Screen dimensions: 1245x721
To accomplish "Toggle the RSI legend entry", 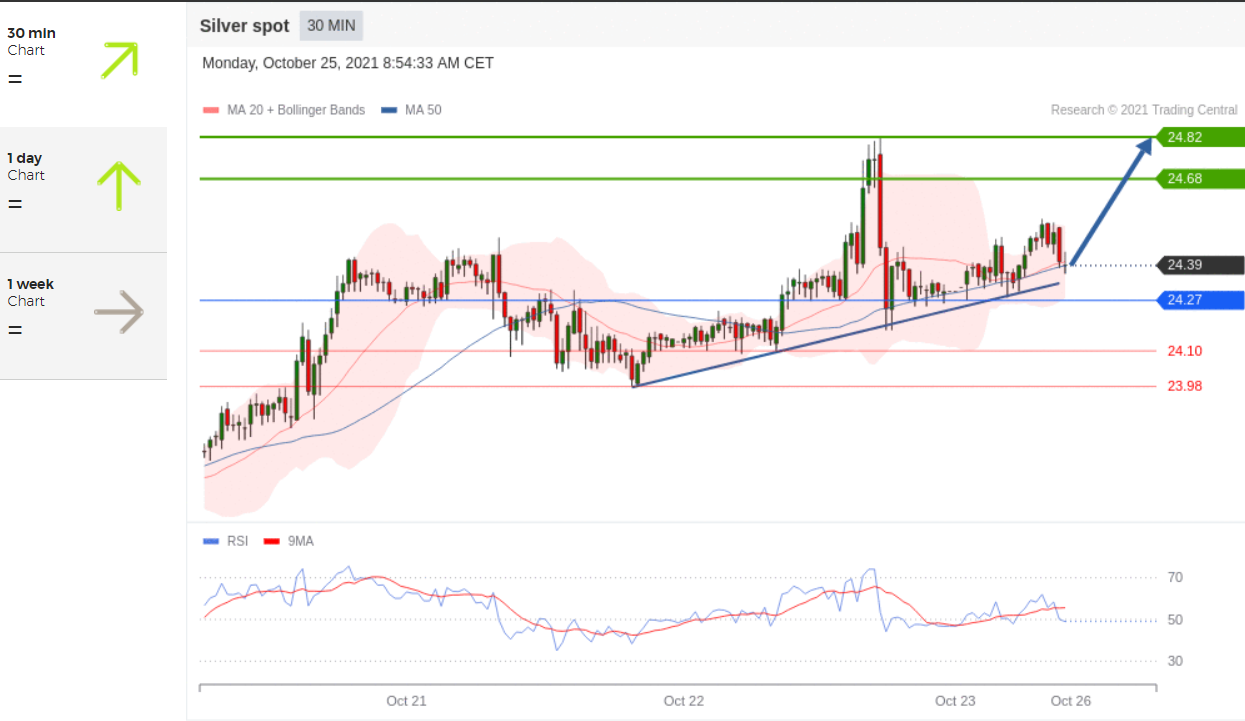I will [225, 541].
